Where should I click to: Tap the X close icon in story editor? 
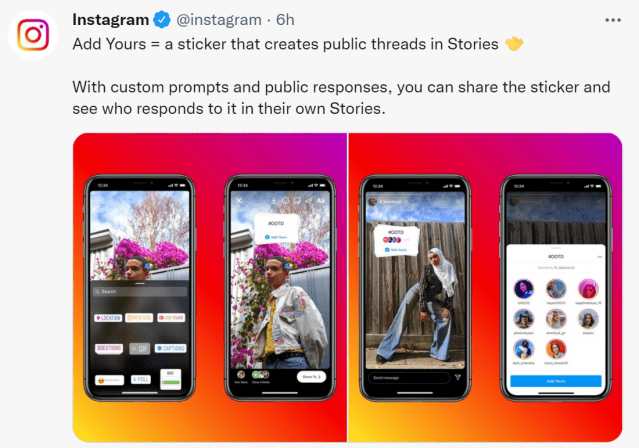[x=239, y=201]
